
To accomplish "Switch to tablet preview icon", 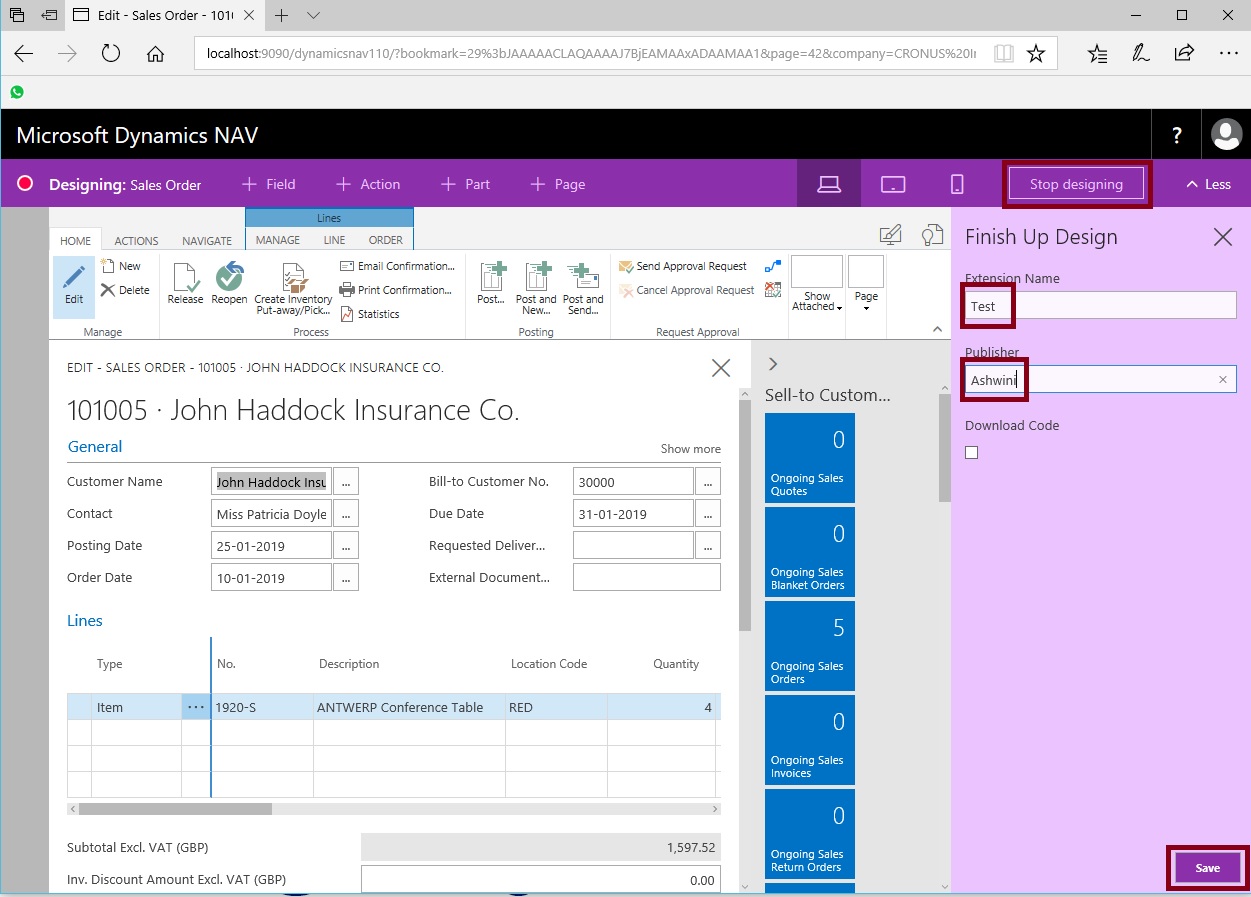I will pos(893,184).
